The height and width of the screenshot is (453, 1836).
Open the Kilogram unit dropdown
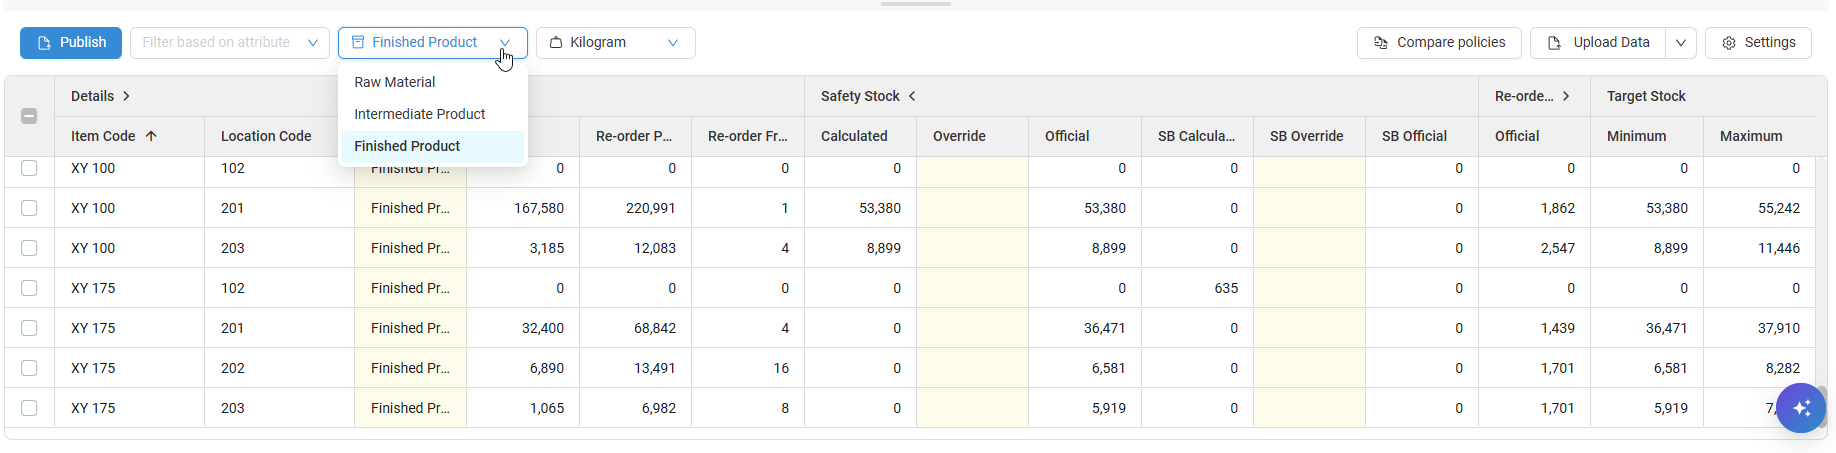[615, 43]
